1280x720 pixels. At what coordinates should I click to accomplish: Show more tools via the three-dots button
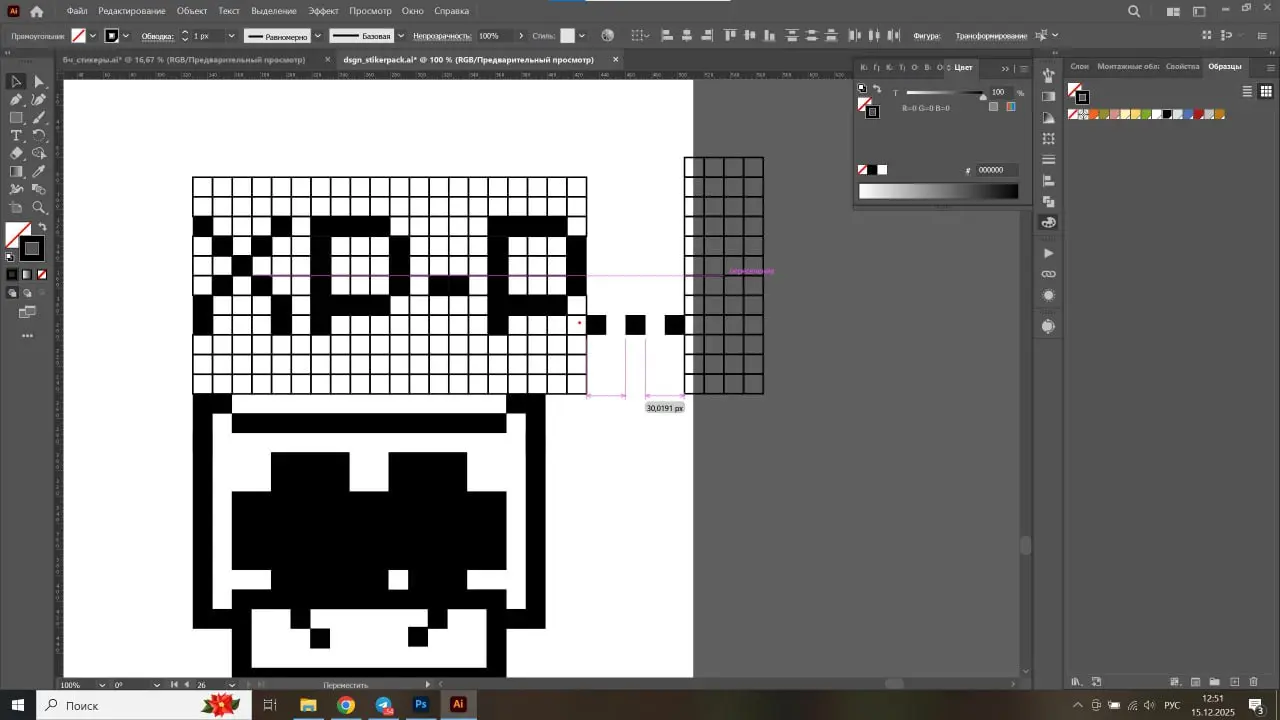[27, 336]
